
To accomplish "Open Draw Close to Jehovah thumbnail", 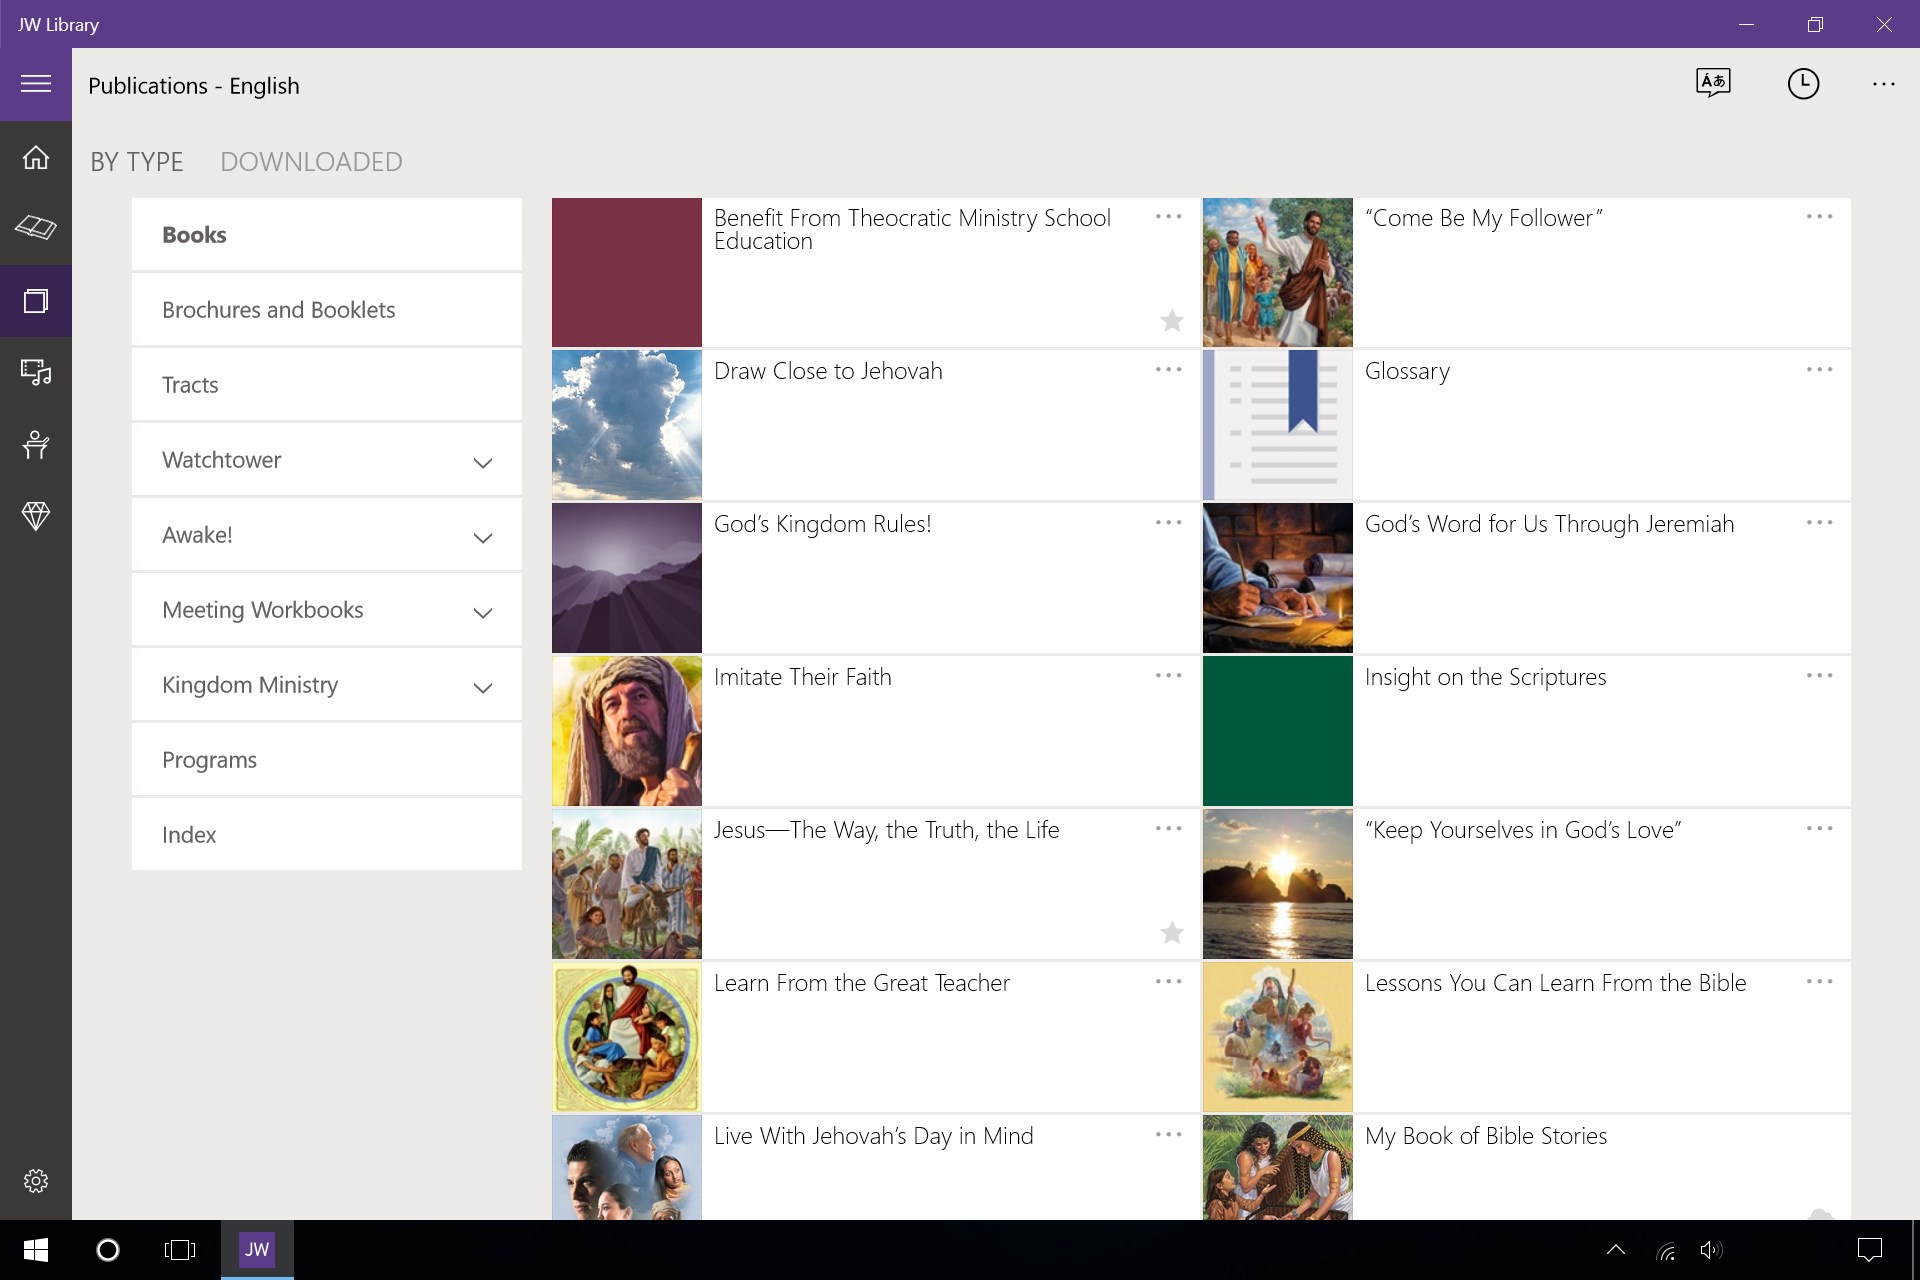I will [627, 425].
